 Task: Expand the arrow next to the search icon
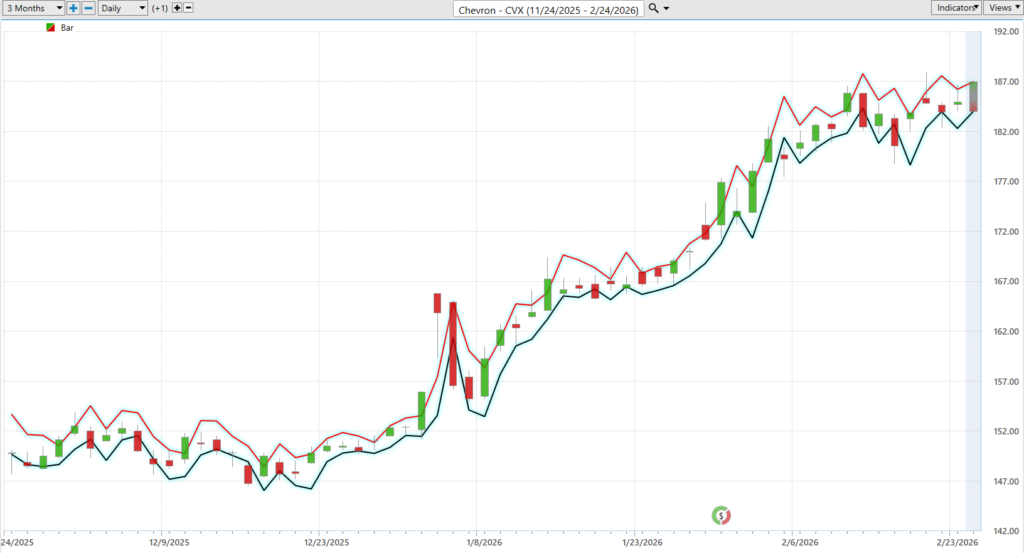(x=667, y=8)
